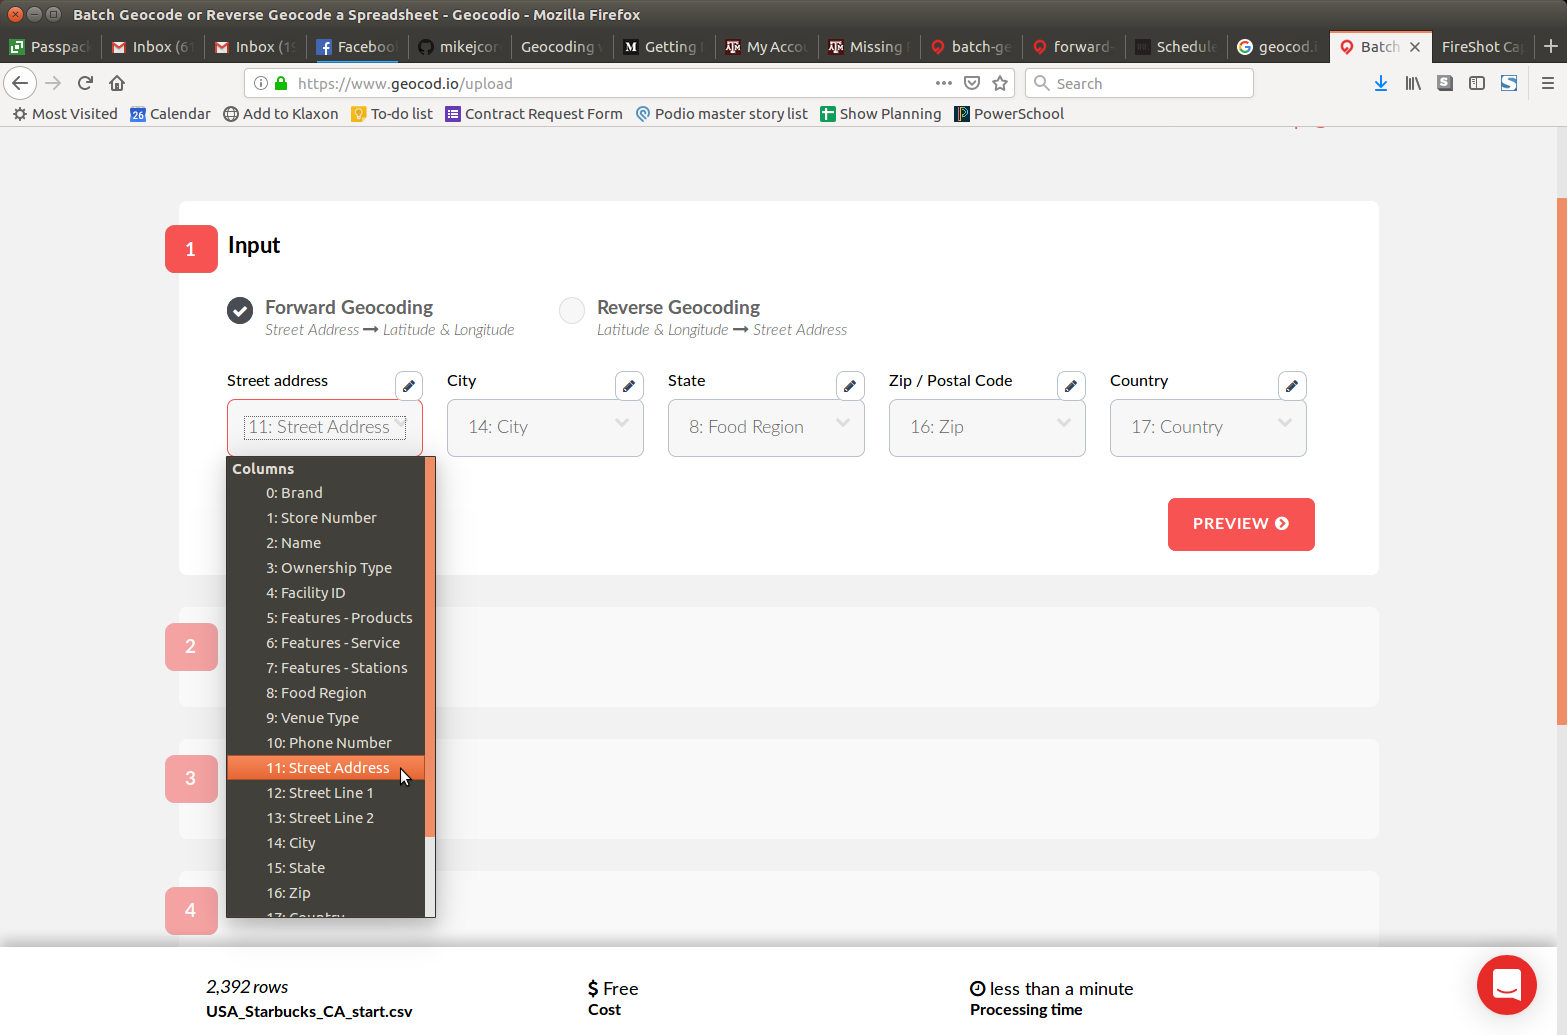Open Firefox downloads arrow
Viewport: 1567px width, 1035px height.
tap(1381, 83)
